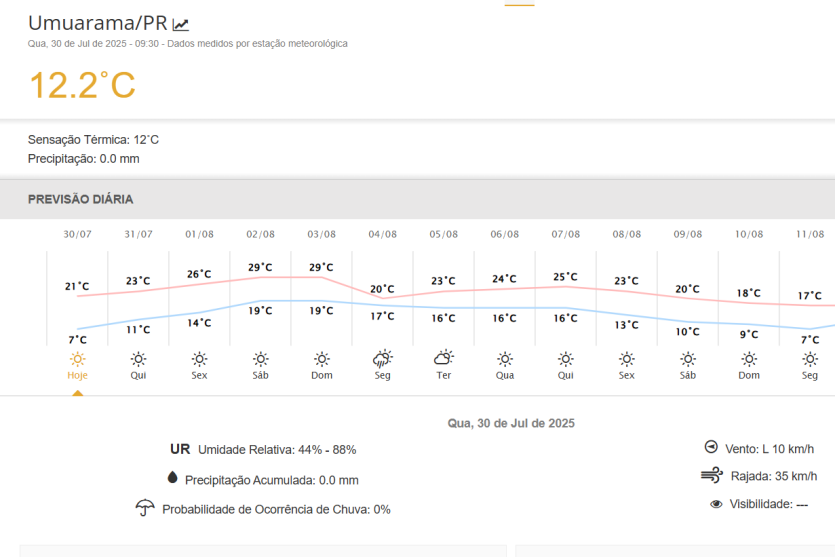
Task: Select the sun icon for Dom 10/08
Action: point(749,359)
